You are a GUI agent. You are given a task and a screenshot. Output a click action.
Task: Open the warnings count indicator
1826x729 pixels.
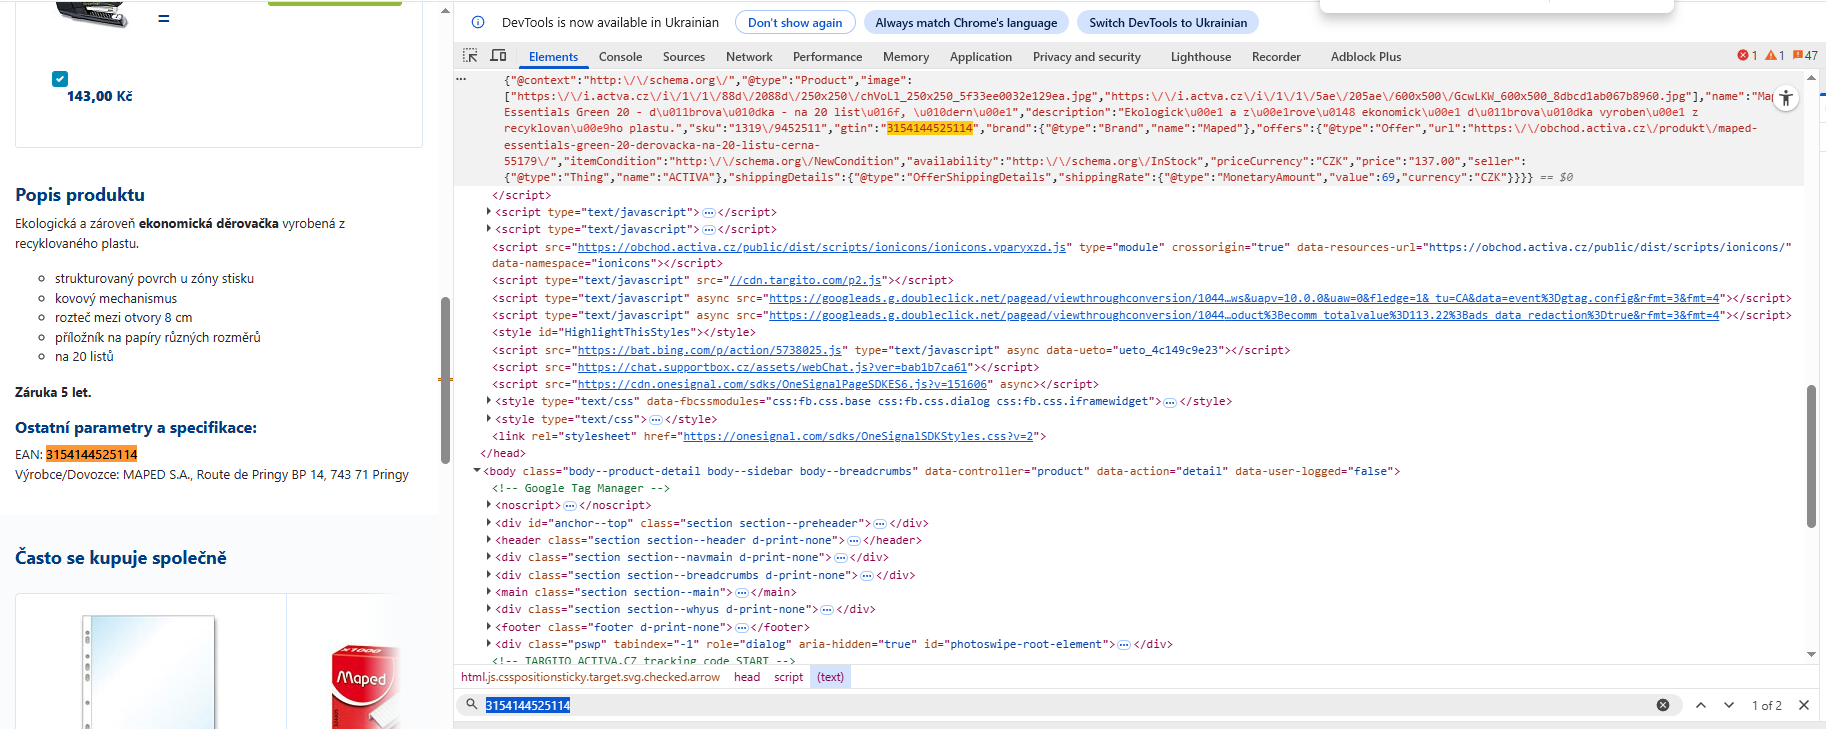coord(1775,56)
